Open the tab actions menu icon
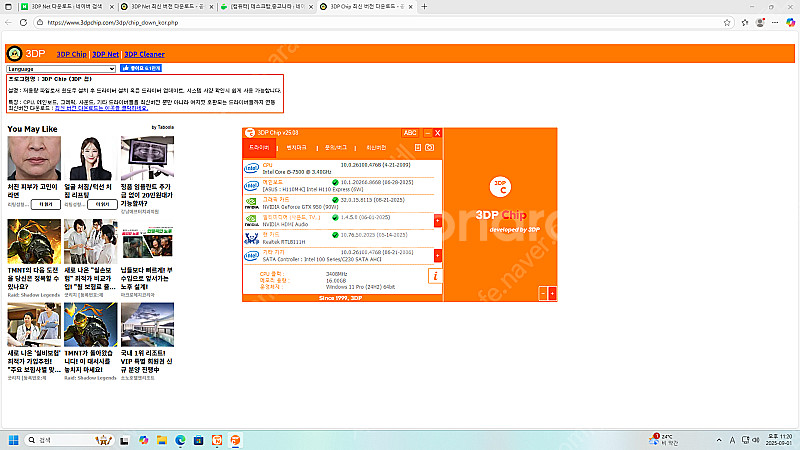This screenshot has width=800, height=450. pyautogui.click(x=8, y=7)
